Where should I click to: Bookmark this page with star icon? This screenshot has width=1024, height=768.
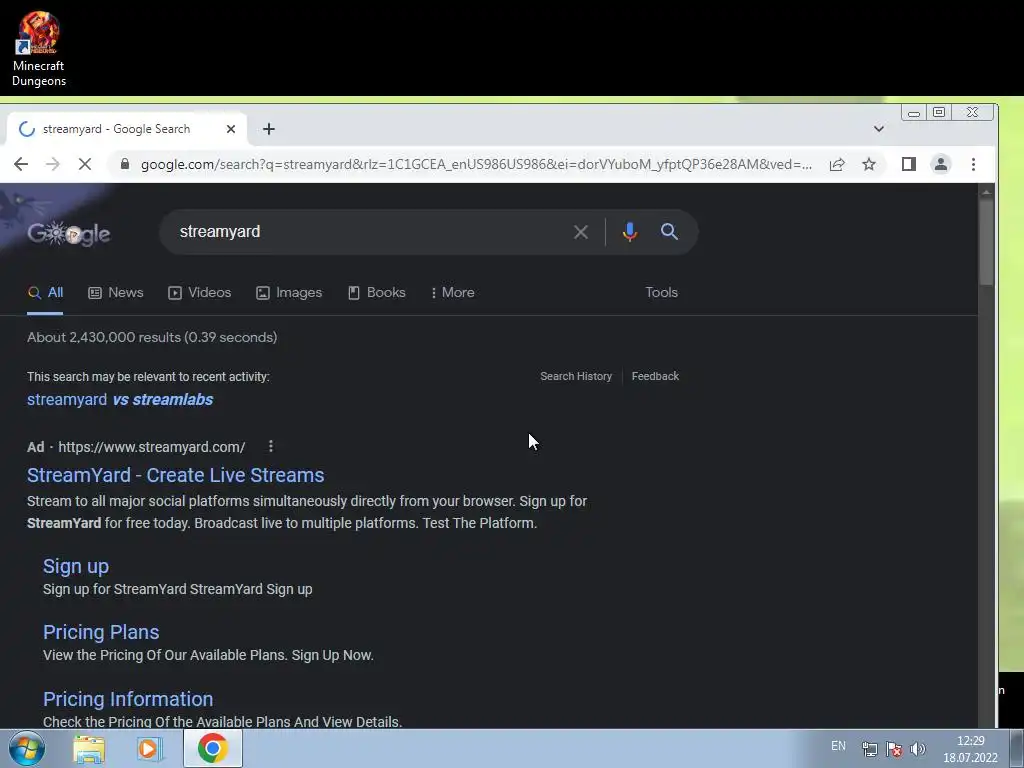coord(869,164)
